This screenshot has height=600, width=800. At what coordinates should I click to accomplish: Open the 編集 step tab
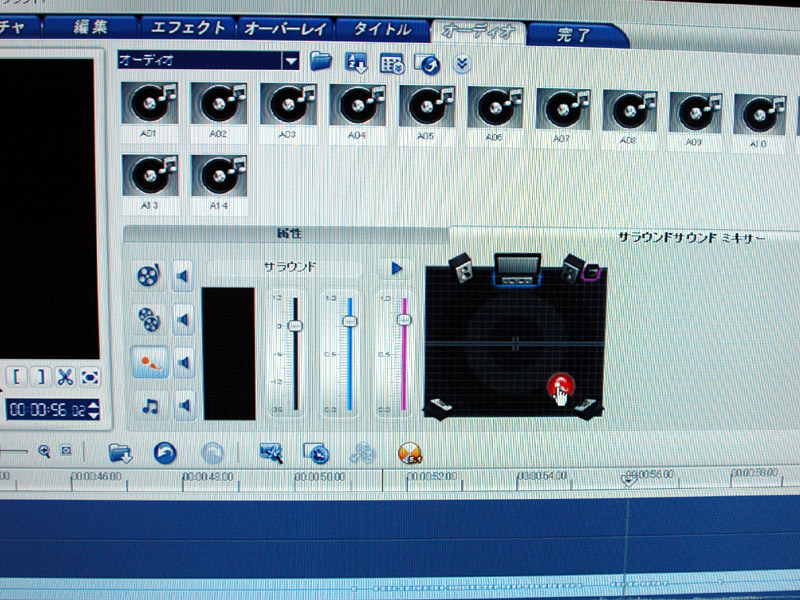[x=91, y=27]
